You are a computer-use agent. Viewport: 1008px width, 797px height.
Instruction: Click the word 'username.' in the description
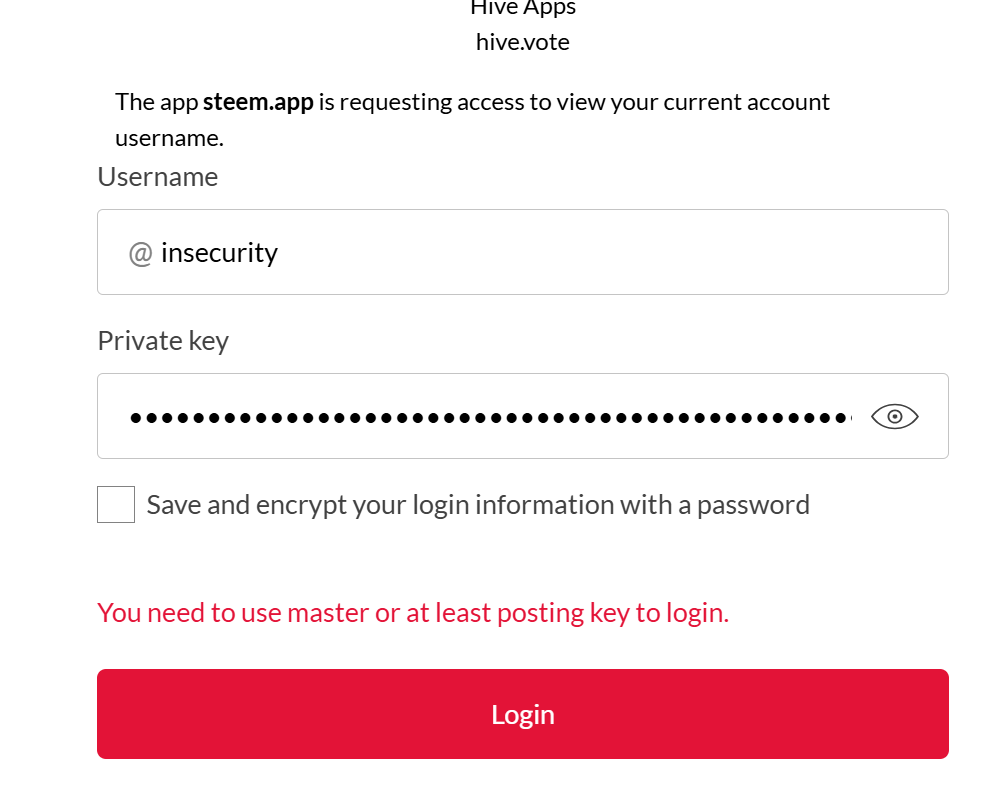click(x=170, y=138)
